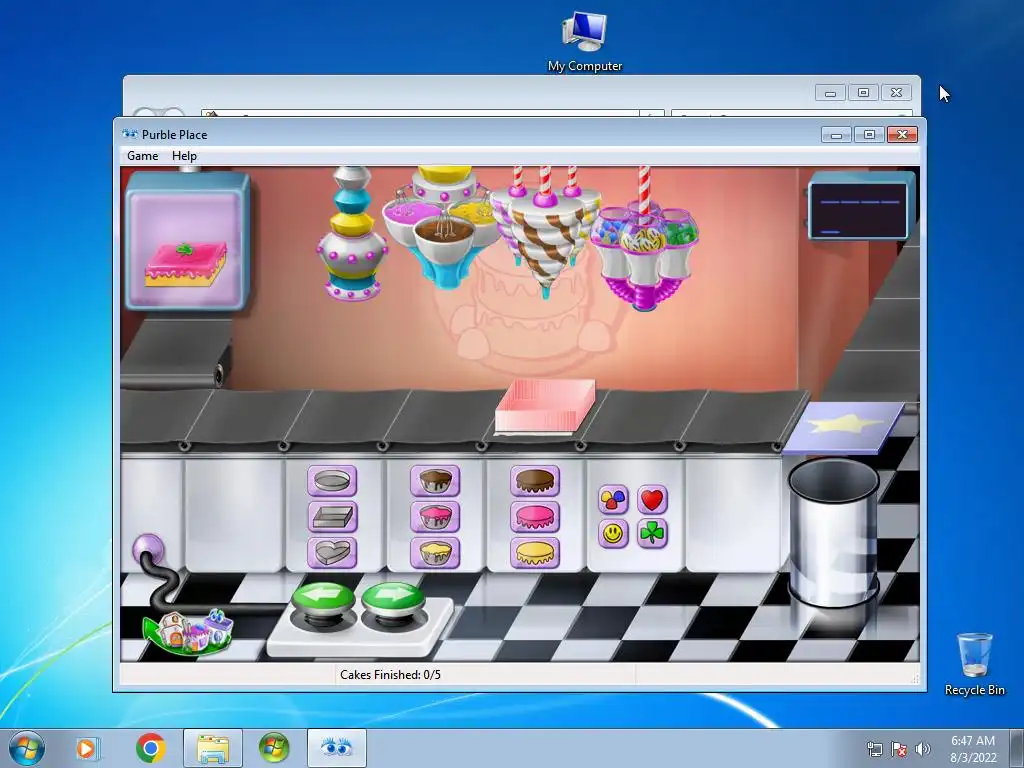Open the Help menu
Screen dimensions: 1024x768
[x=184, y=156]
